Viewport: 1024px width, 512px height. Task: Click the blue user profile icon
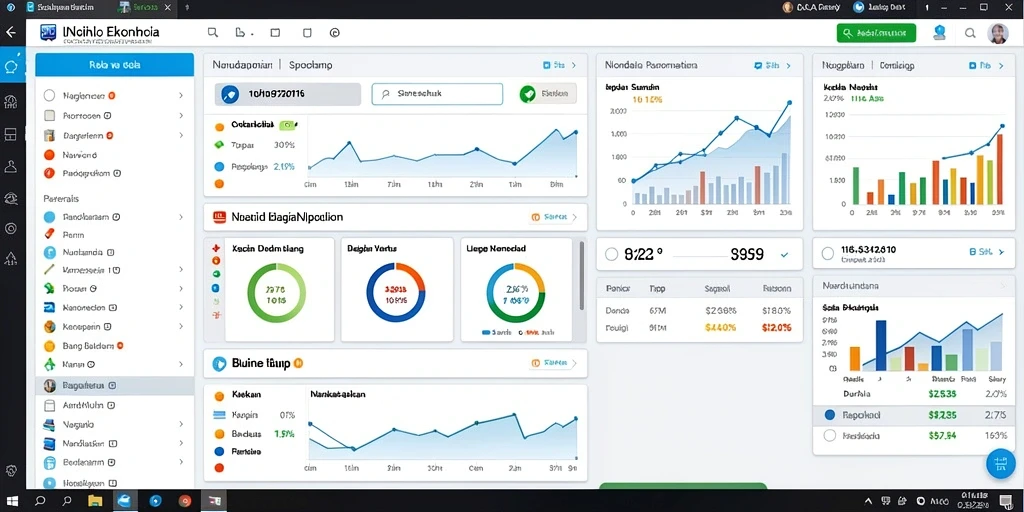click(940, 33)
